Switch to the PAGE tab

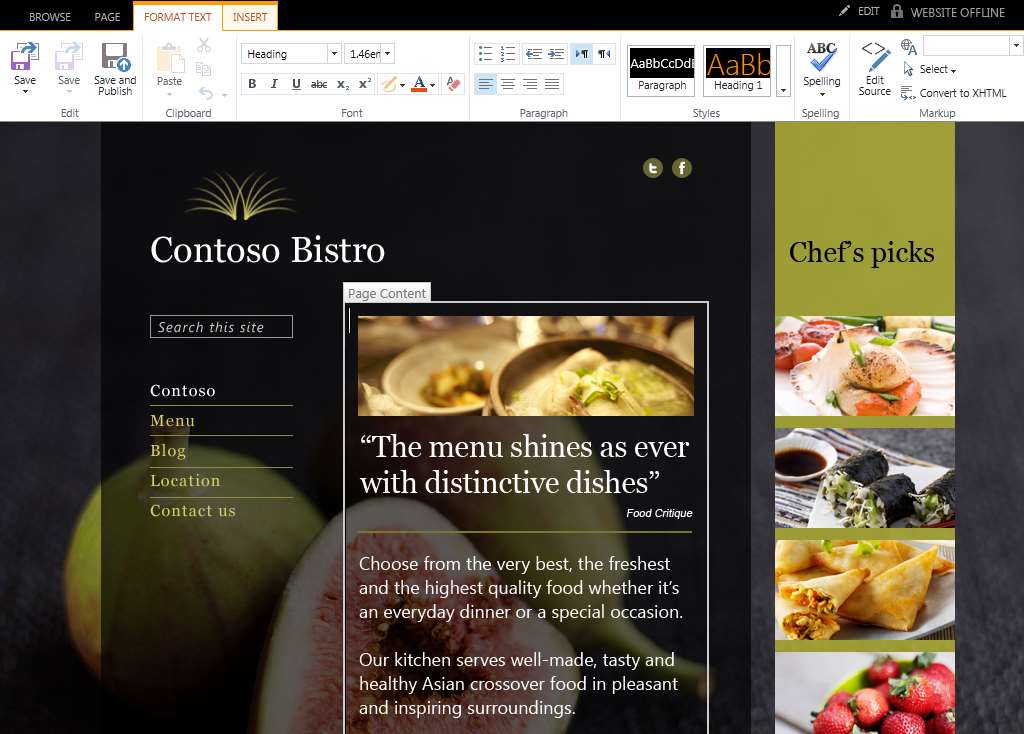click(x=107, y=17)
